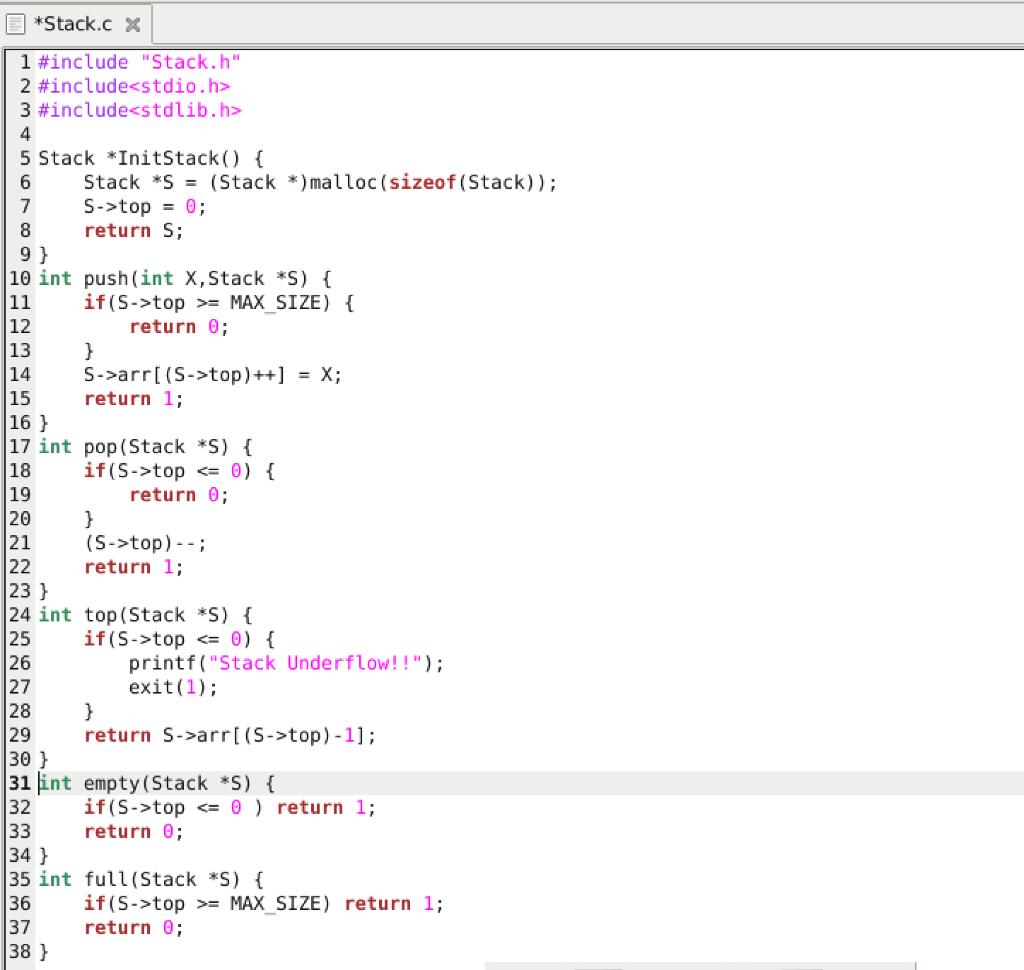Image resolution: width=1024 pixels, height=970 pixels.
Task: Close the *Stack.c tab
Action: click(x=133, y=24)
